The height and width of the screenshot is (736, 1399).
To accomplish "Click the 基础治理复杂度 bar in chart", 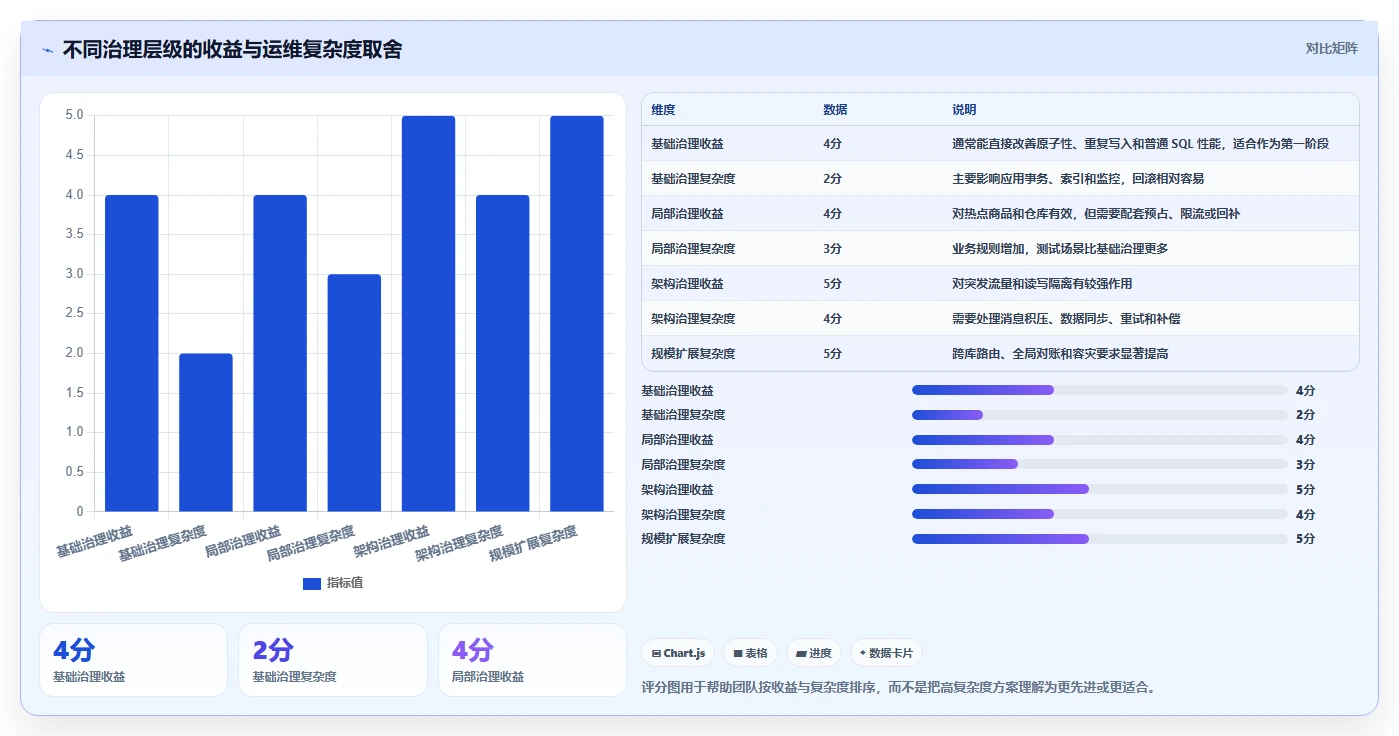I will 206,432.
